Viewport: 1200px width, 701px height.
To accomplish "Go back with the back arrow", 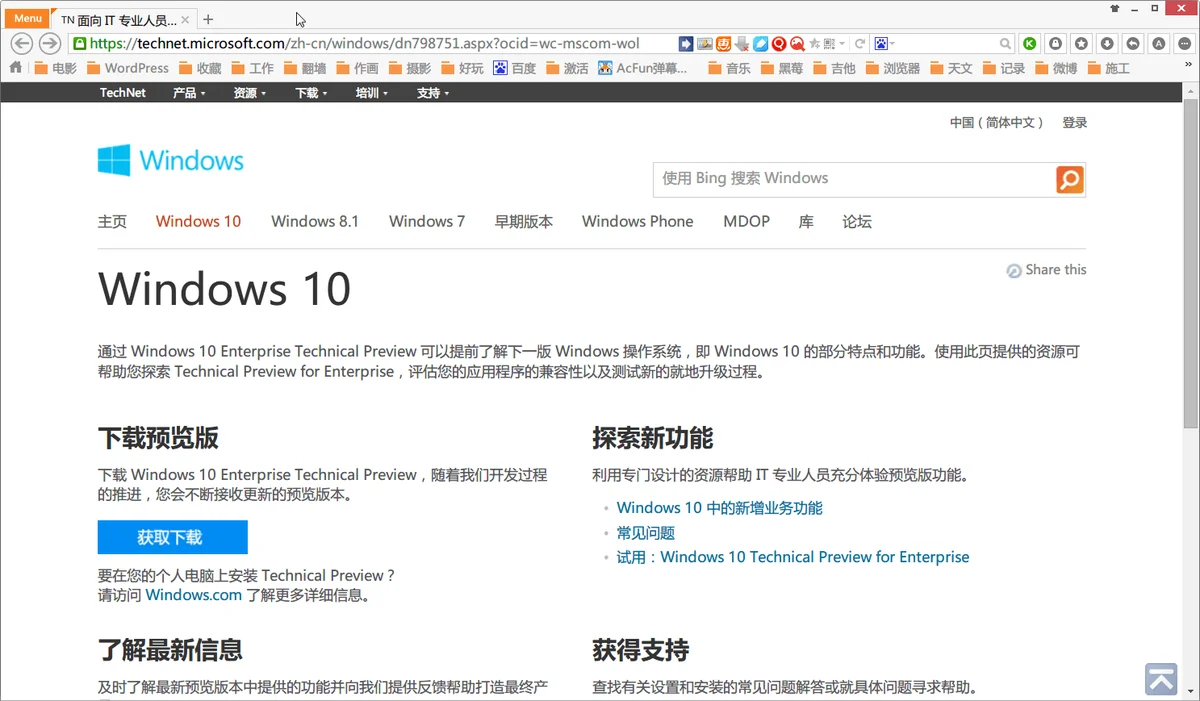I will [21, 44].
